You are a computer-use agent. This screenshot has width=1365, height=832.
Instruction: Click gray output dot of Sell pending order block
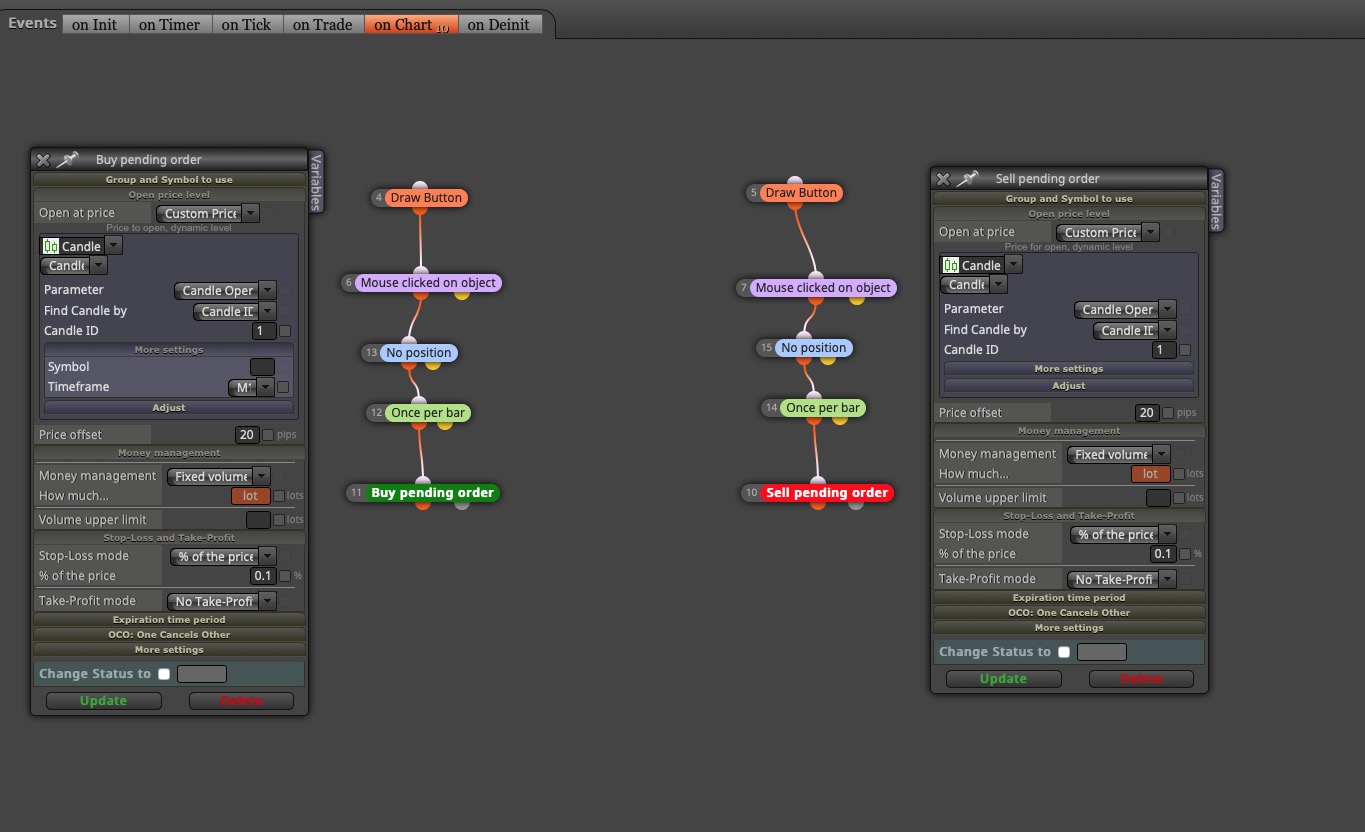click(856, 504)
